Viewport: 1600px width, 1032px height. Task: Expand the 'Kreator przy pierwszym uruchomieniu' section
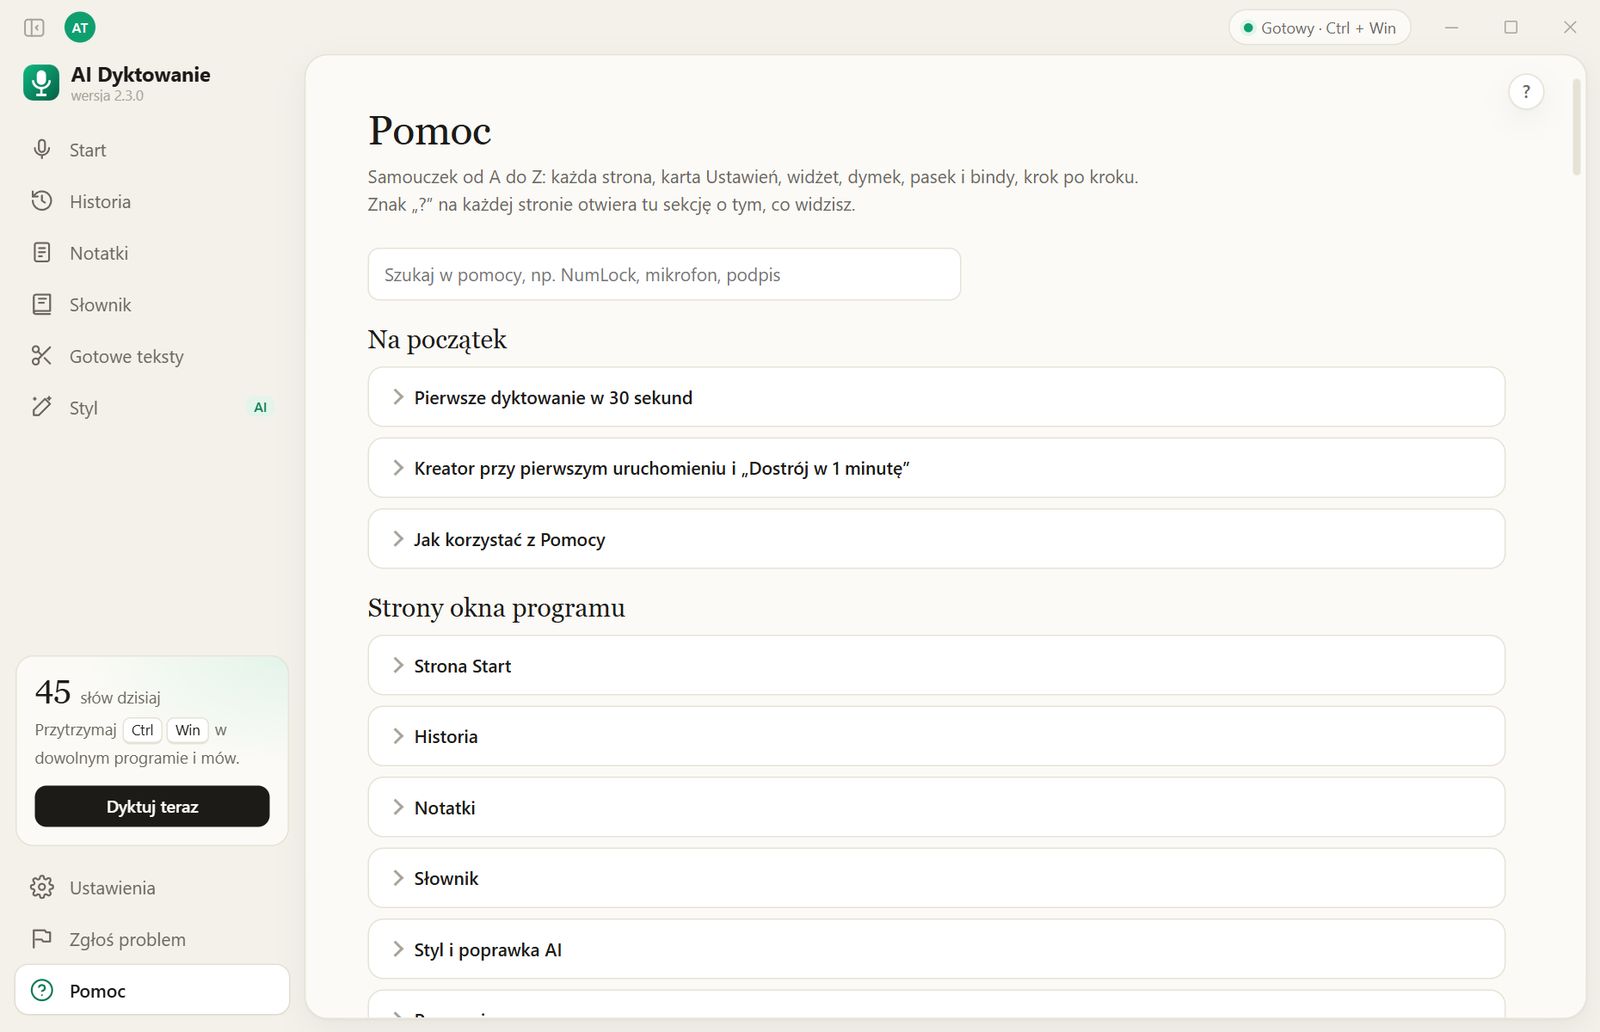936,468
